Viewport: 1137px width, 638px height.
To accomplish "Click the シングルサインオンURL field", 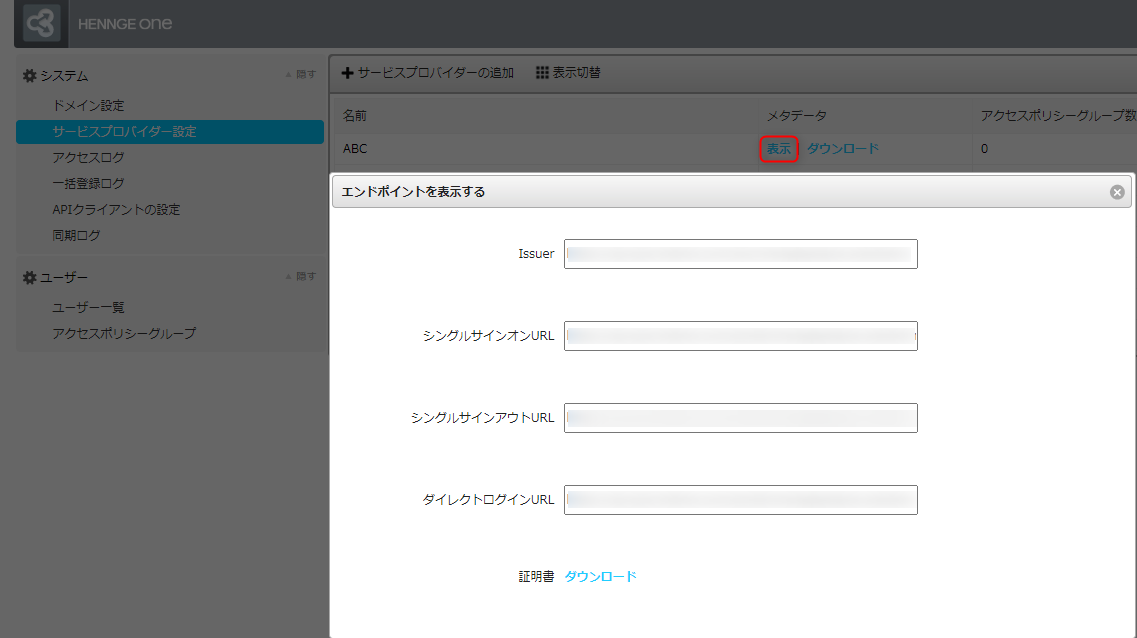I will tap(740, 336).
